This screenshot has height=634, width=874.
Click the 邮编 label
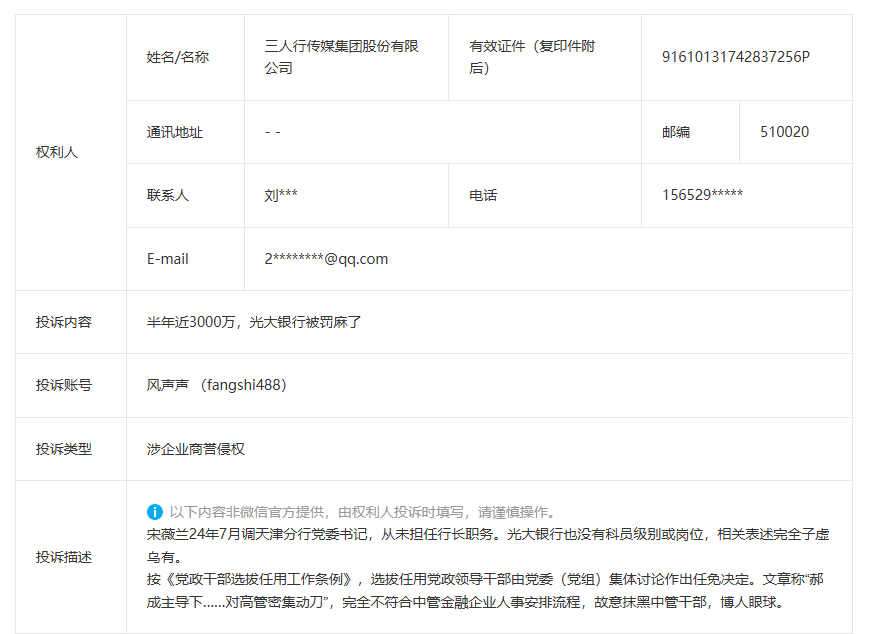coord(676,132)
